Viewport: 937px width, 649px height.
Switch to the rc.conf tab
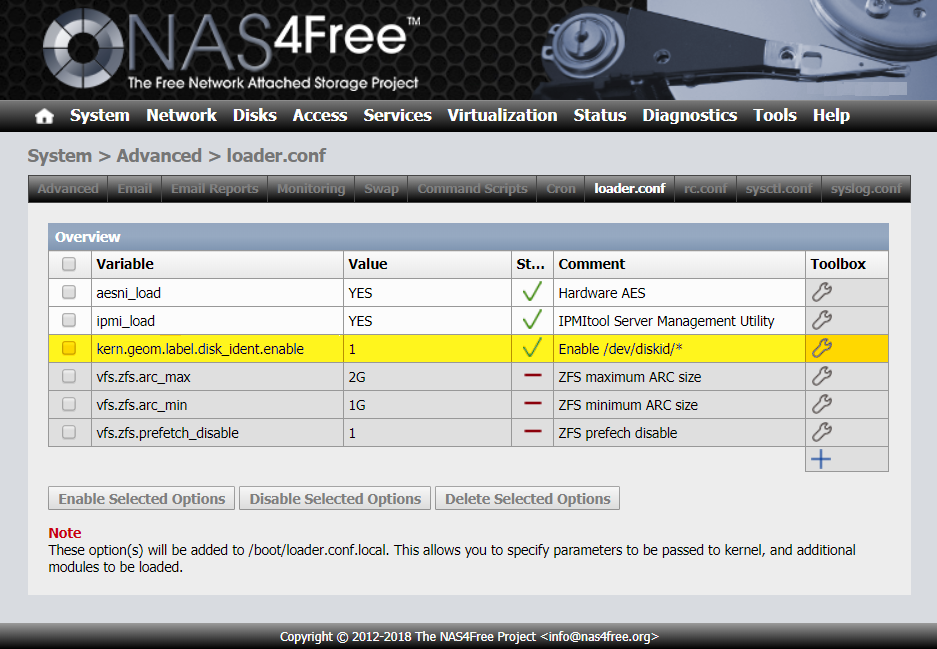[705, 189]
